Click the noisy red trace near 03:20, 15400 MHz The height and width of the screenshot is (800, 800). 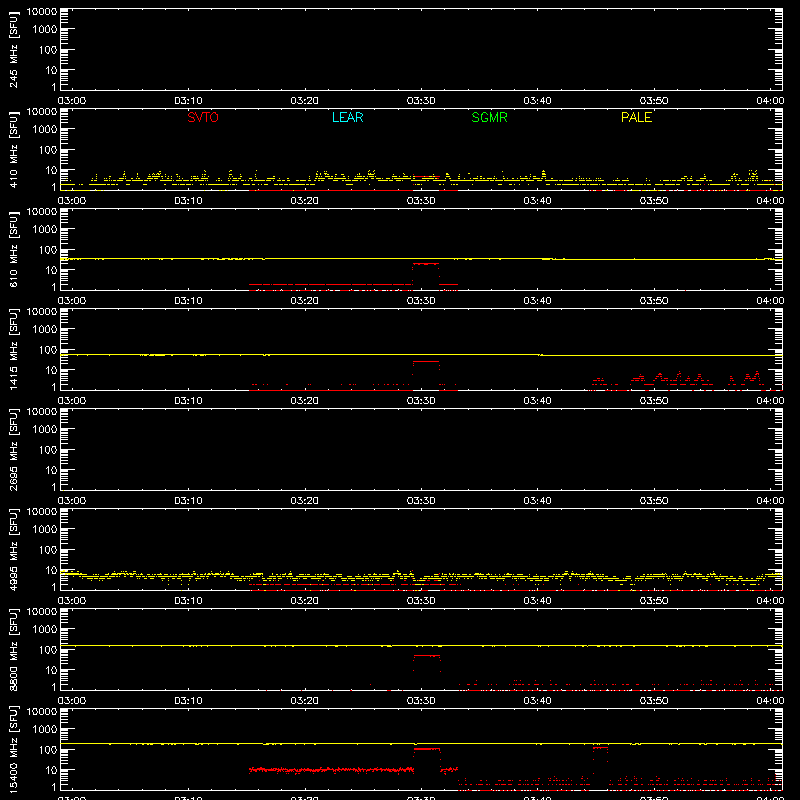332,769
